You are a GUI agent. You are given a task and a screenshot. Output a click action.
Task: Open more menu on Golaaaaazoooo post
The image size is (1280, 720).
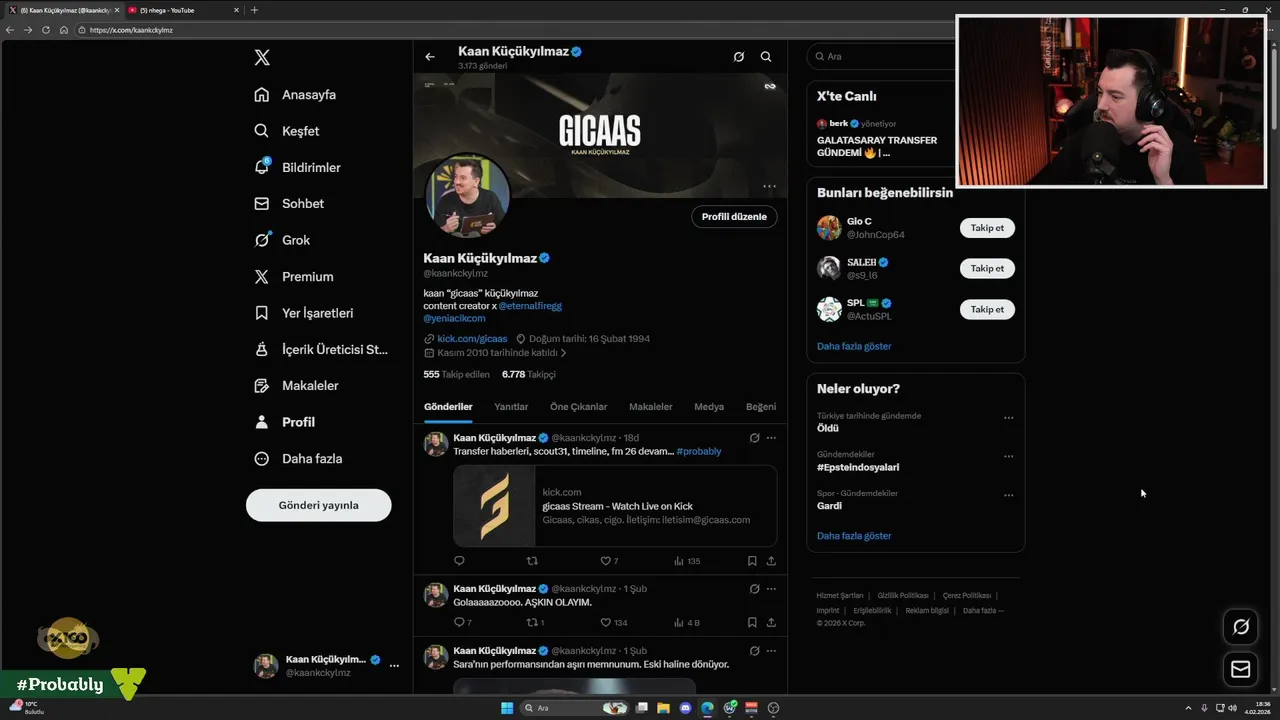(x=771, y=589)
